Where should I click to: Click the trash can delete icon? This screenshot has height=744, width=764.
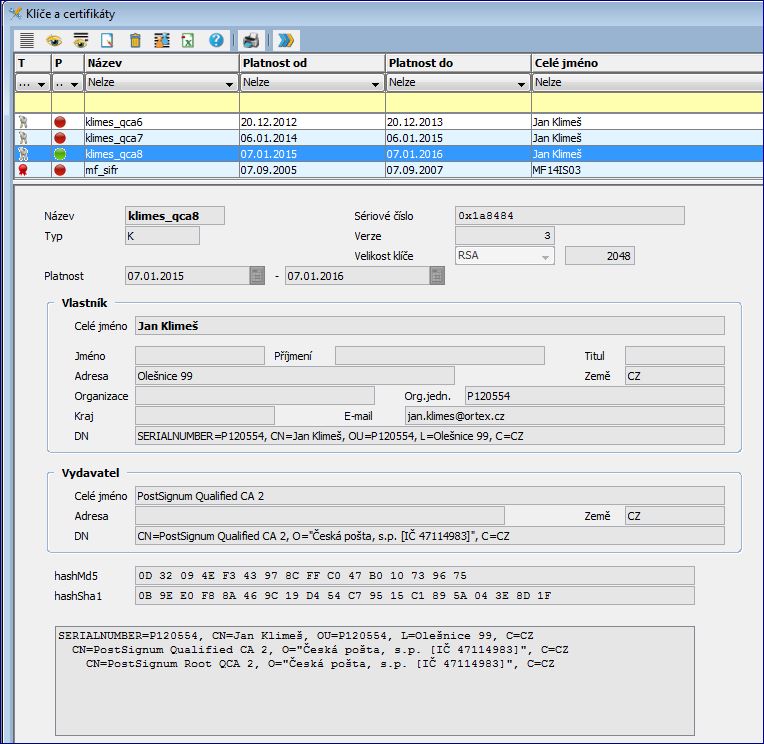click(135, 41)
